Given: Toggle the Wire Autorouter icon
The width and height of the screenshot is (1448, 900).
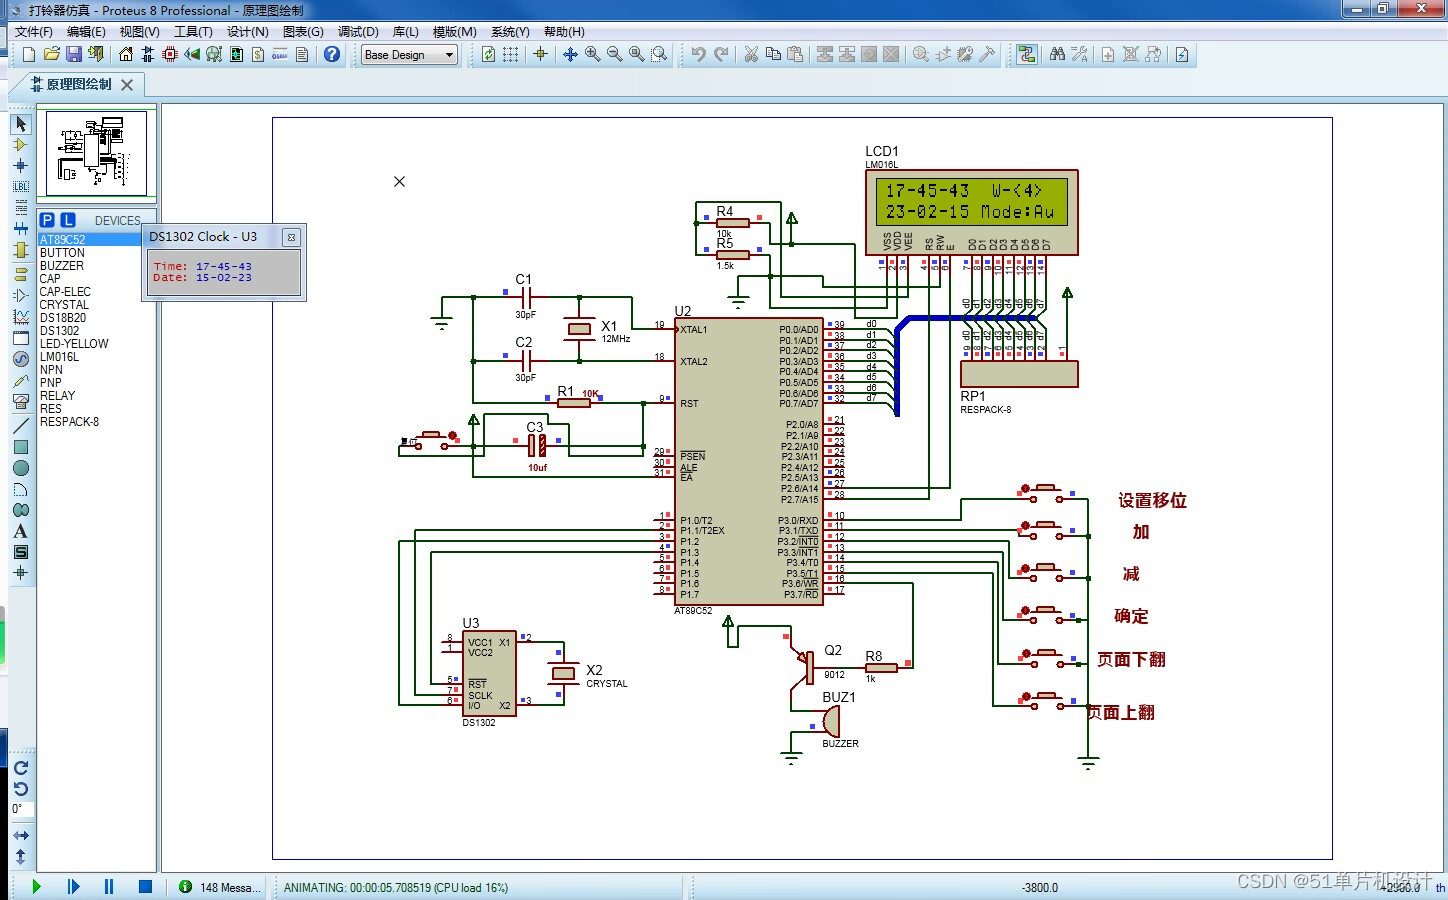Looking at the screenshot, I should [1027, 54].
